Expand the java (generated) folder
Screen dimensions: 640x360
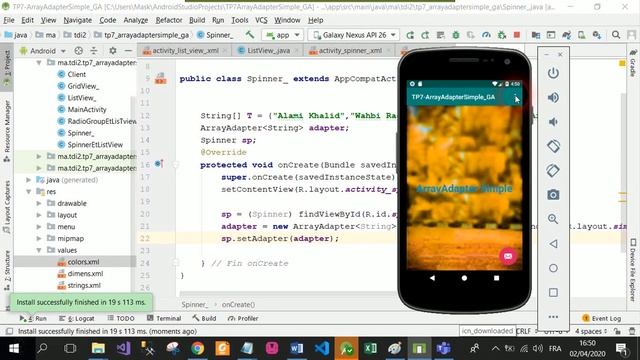(x=29, y=180)
